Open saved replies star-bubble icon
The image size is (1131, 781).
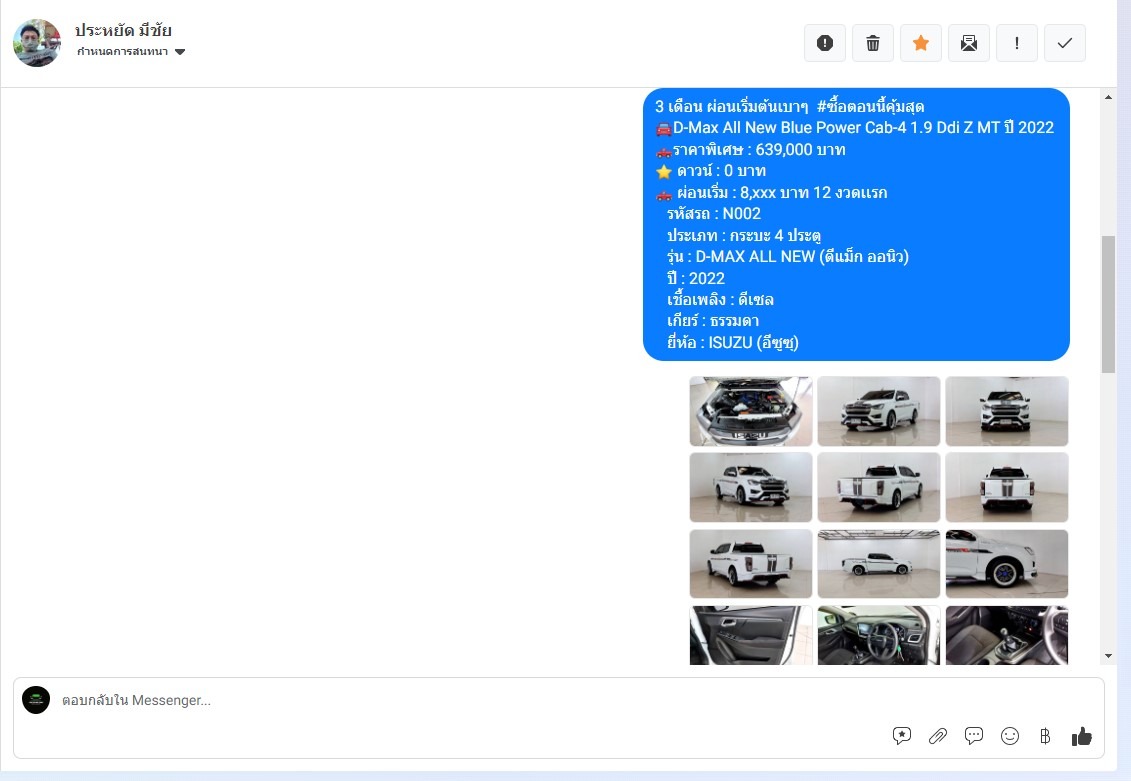[902, 736]
